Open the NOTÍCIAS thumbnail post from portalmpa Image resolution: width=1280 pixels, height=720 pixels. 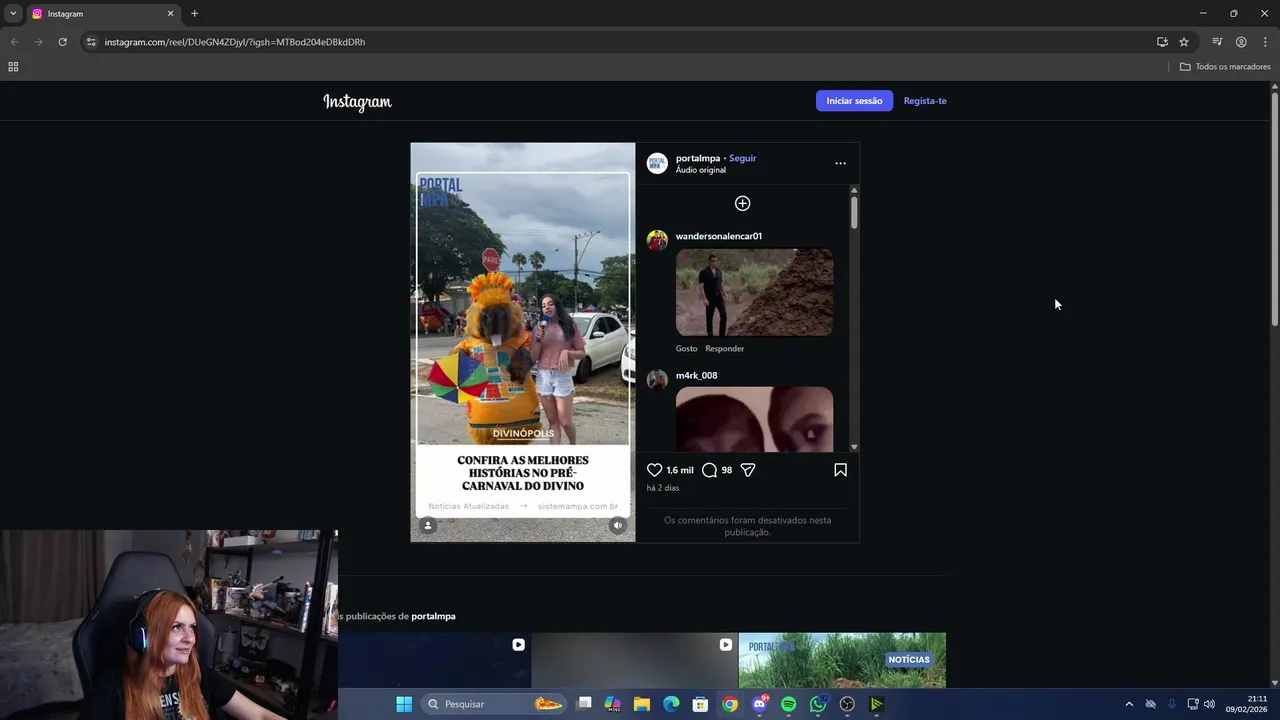842,660
